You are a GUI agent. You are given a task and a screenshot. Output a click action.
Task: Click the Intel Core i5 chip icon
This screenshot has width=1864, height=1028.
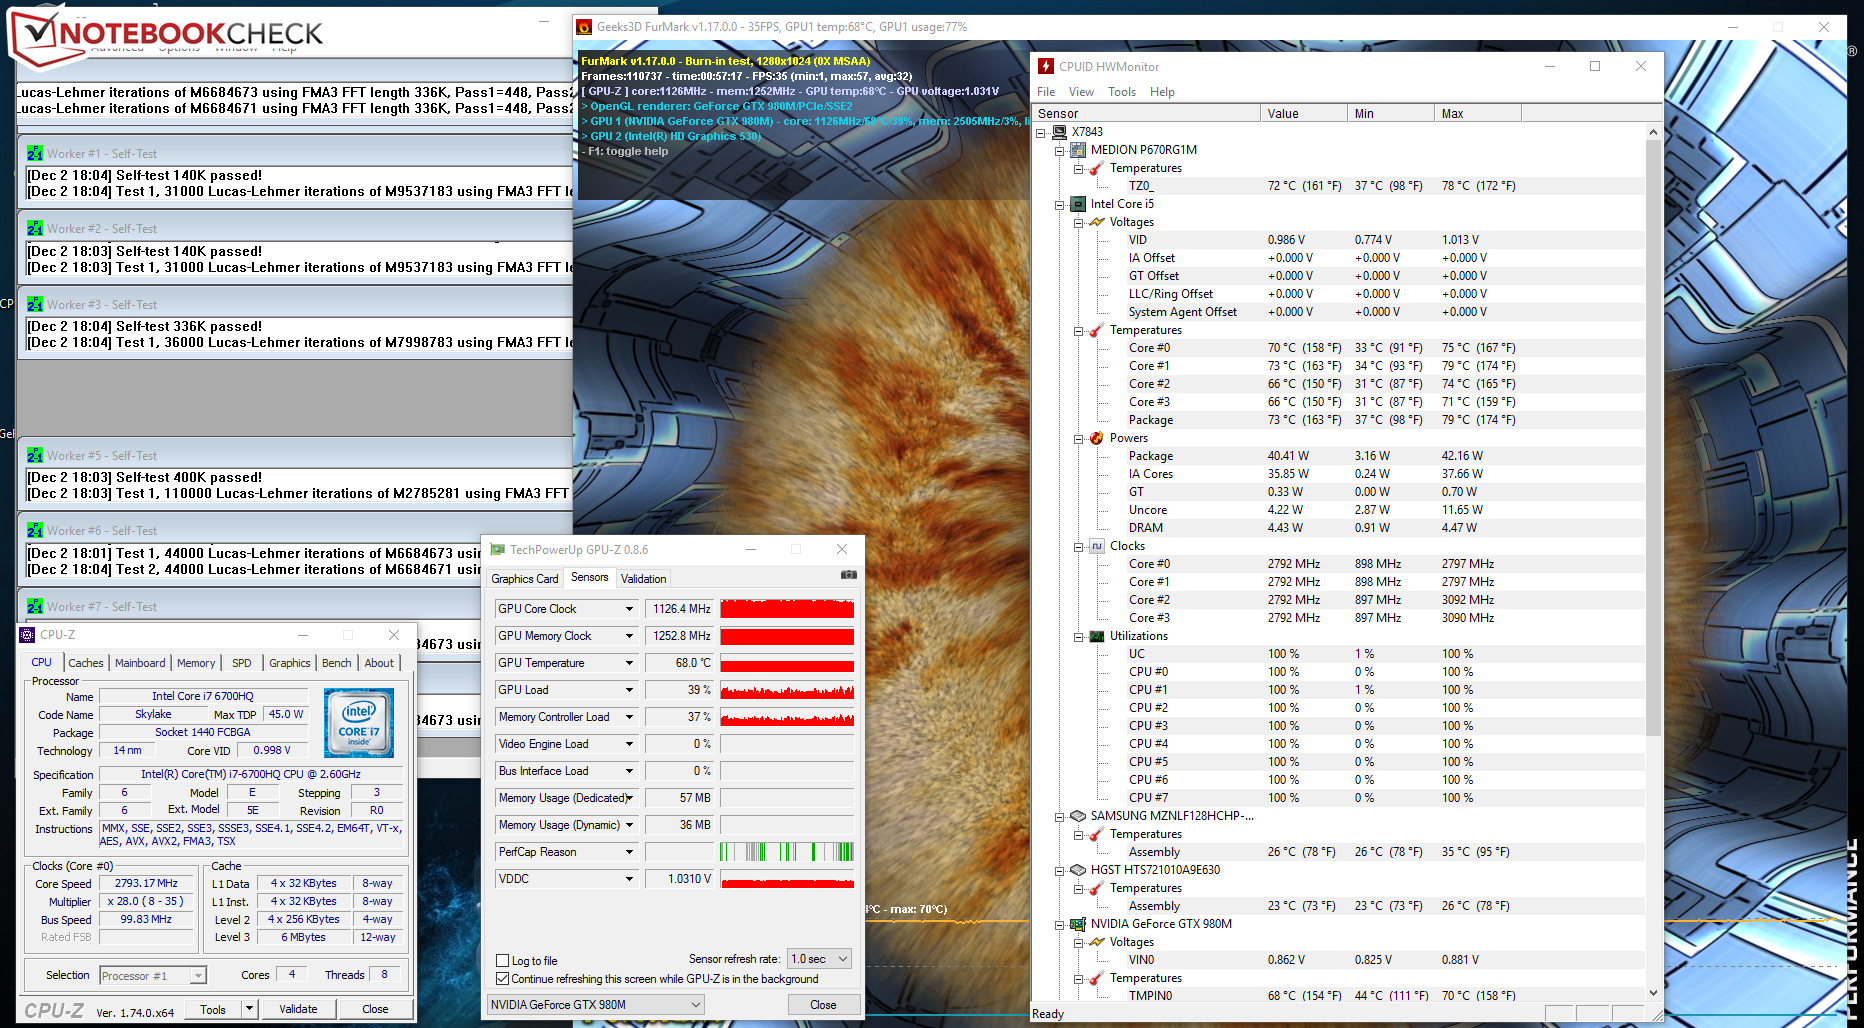click(1078, 204)
